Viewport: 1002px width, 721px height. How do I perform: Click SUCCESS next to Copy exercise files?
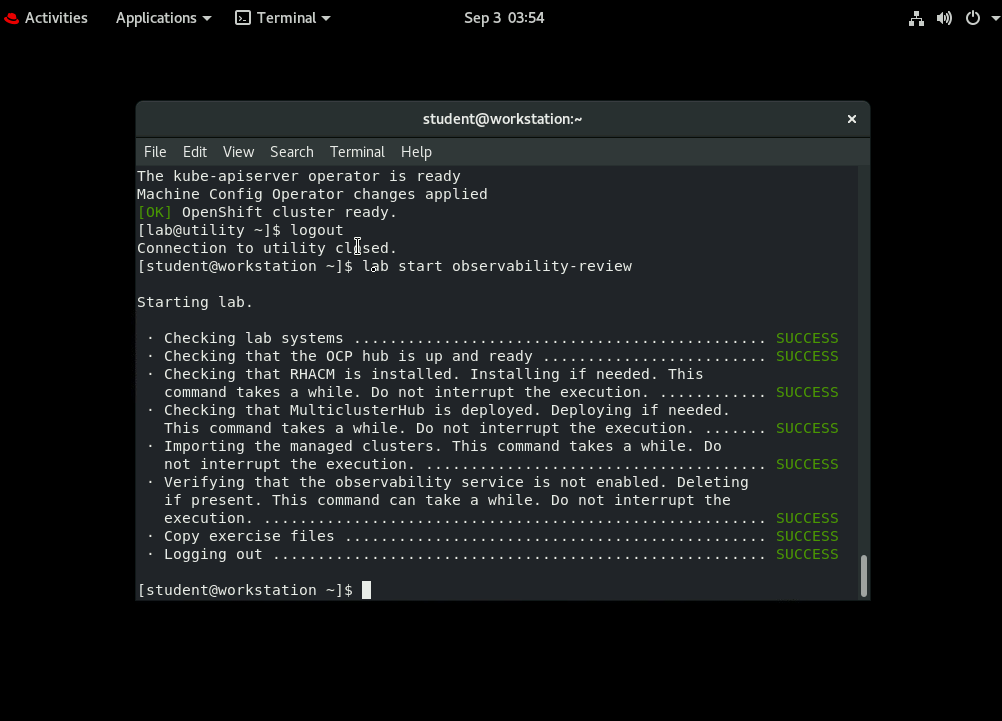coord(807,536)
